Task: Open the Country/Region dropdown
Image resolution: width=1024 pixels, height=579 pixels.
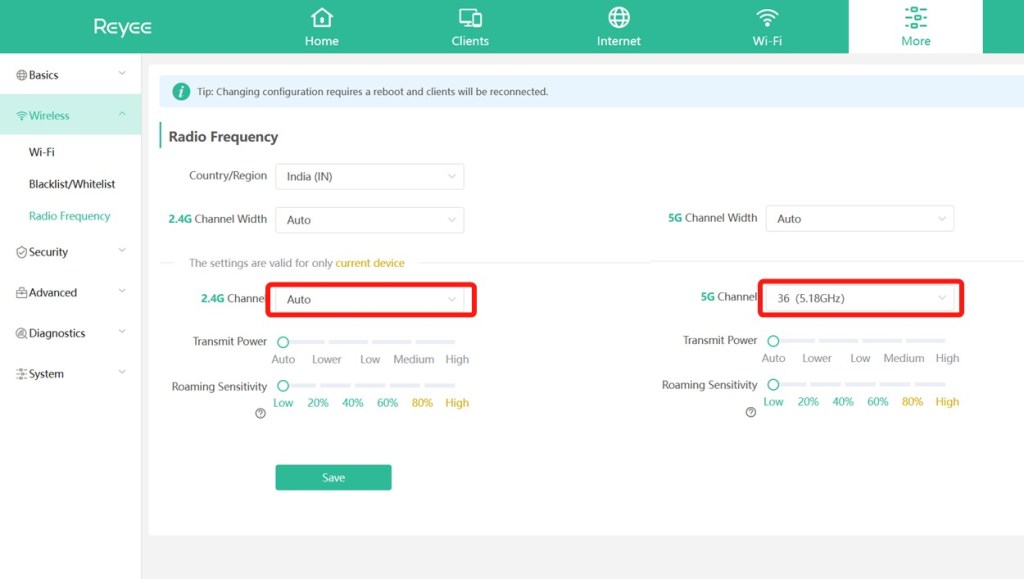Action: tap(370, 176)
